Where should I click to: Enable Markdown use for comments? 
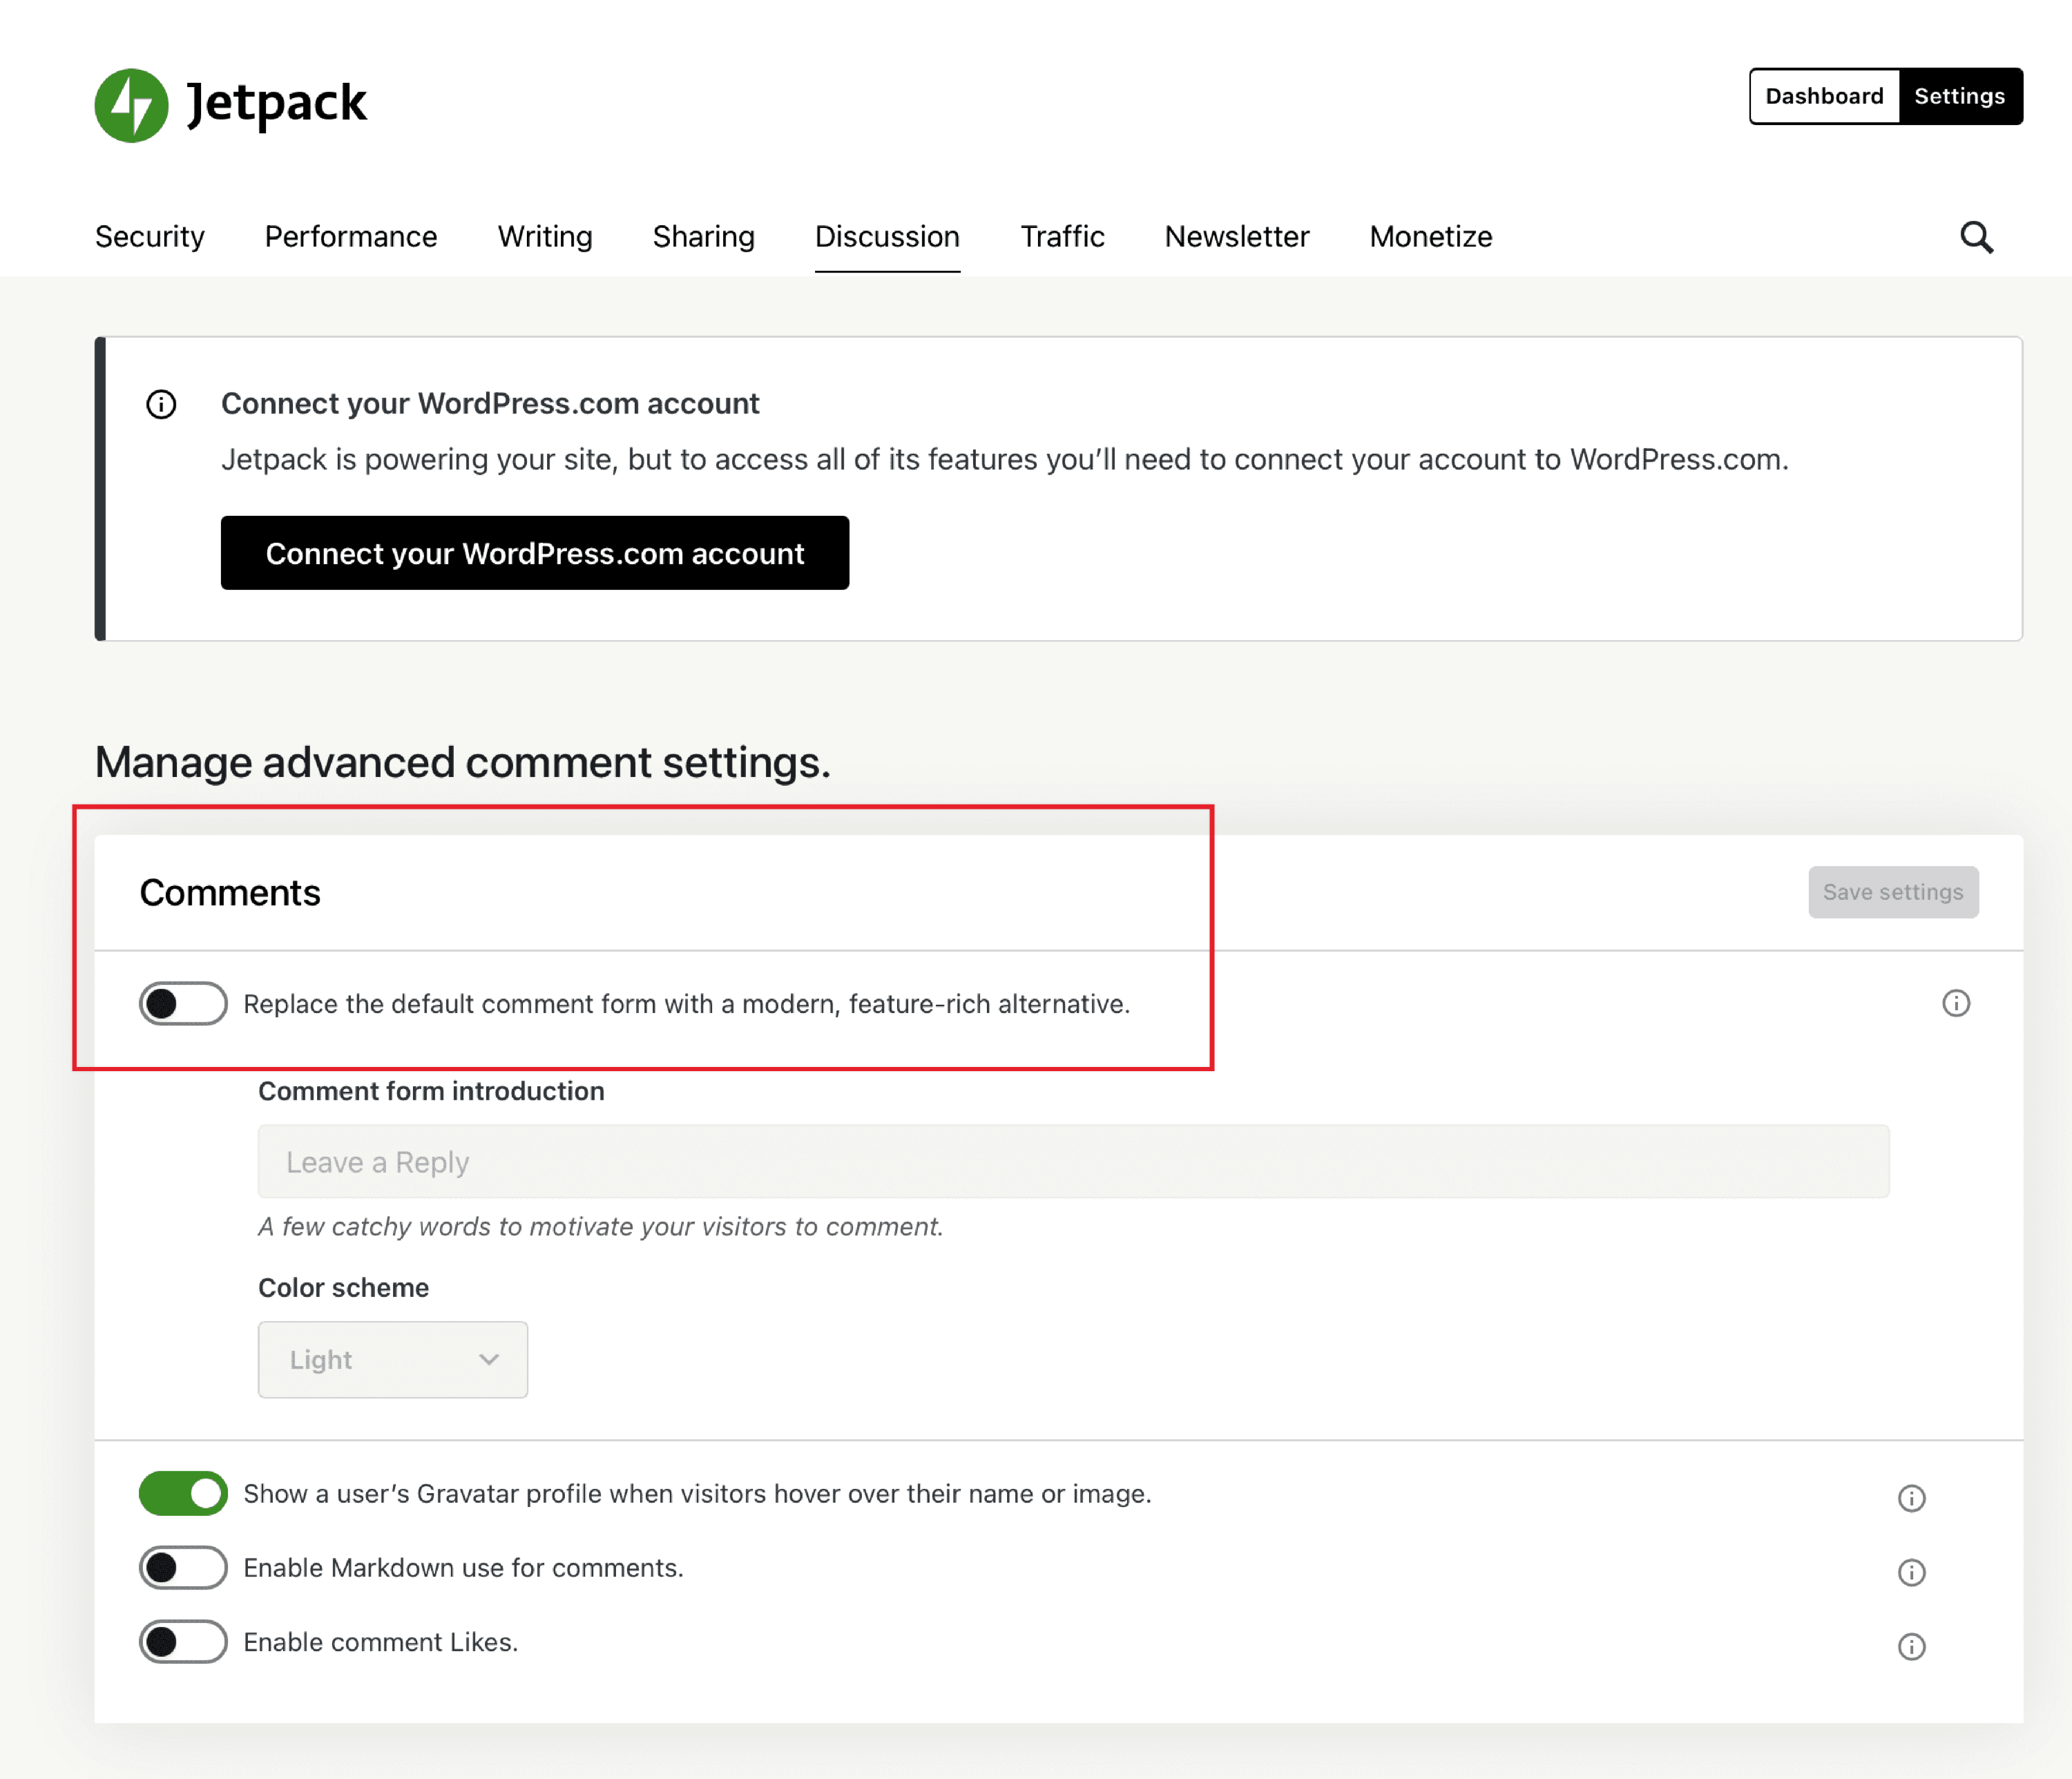(x=183, y=1567)
